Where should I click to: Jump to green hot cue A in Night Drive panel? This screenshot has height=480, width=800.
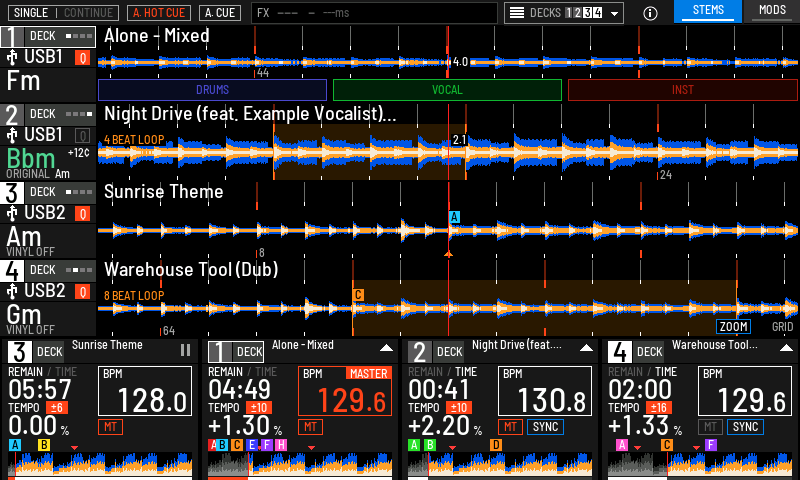(414, 445)
